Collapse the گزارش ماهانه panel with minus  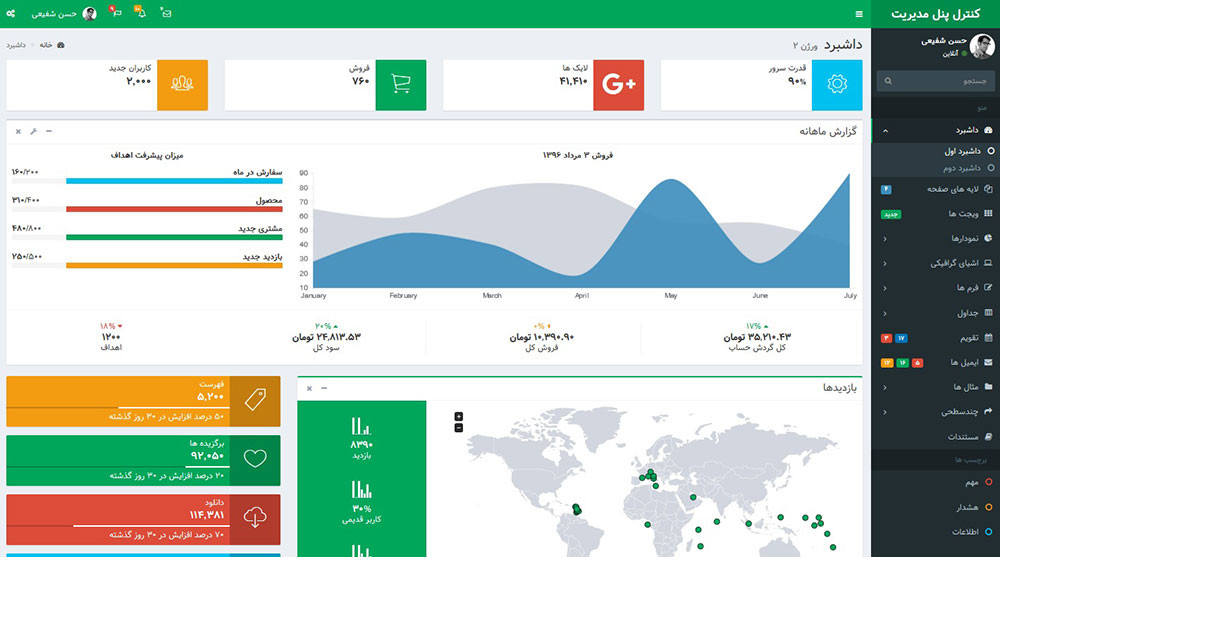pos(49,131)
